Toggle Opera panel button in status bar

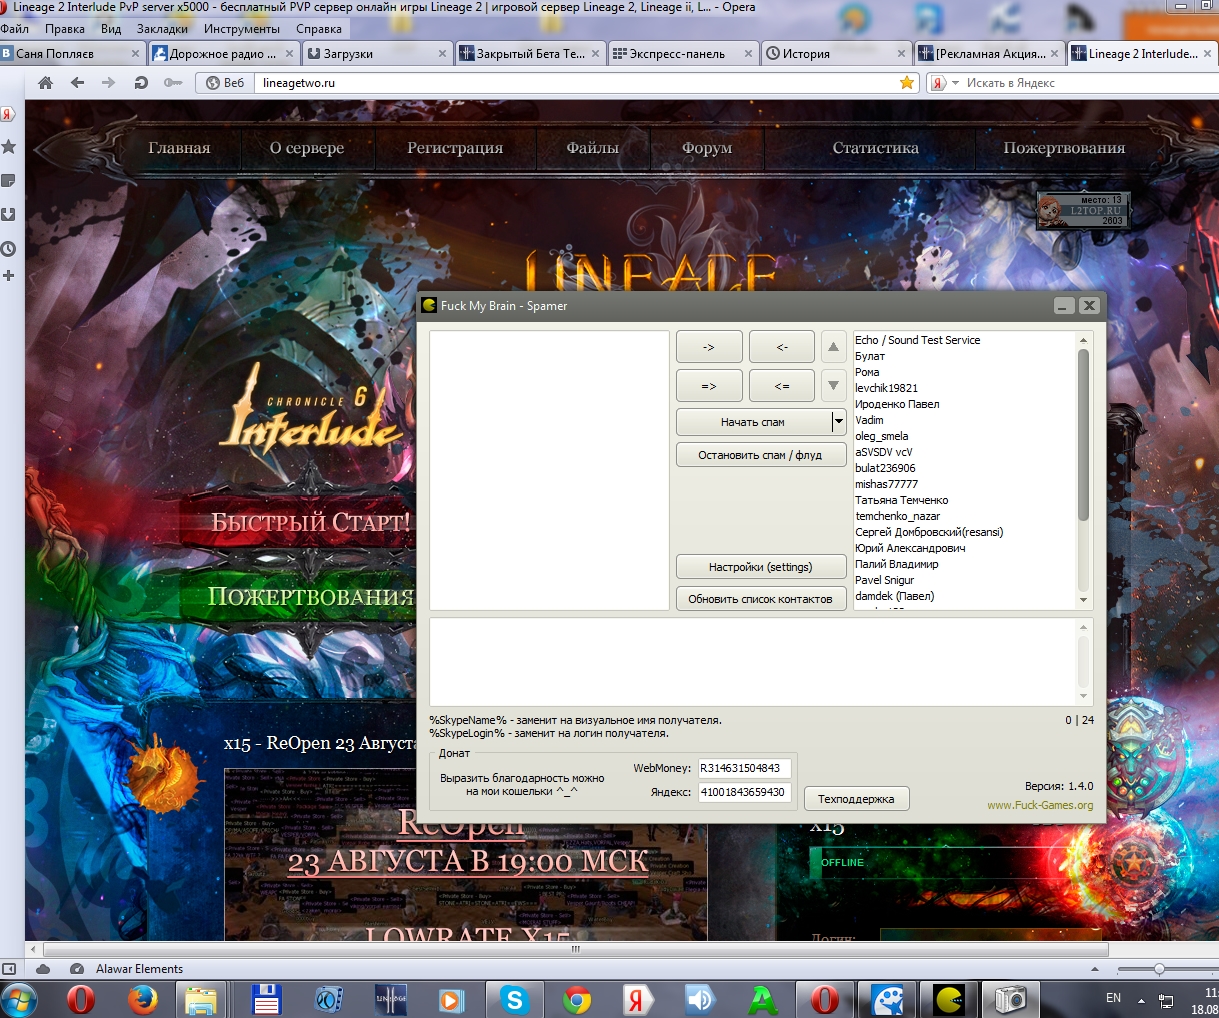coord(9,969)
